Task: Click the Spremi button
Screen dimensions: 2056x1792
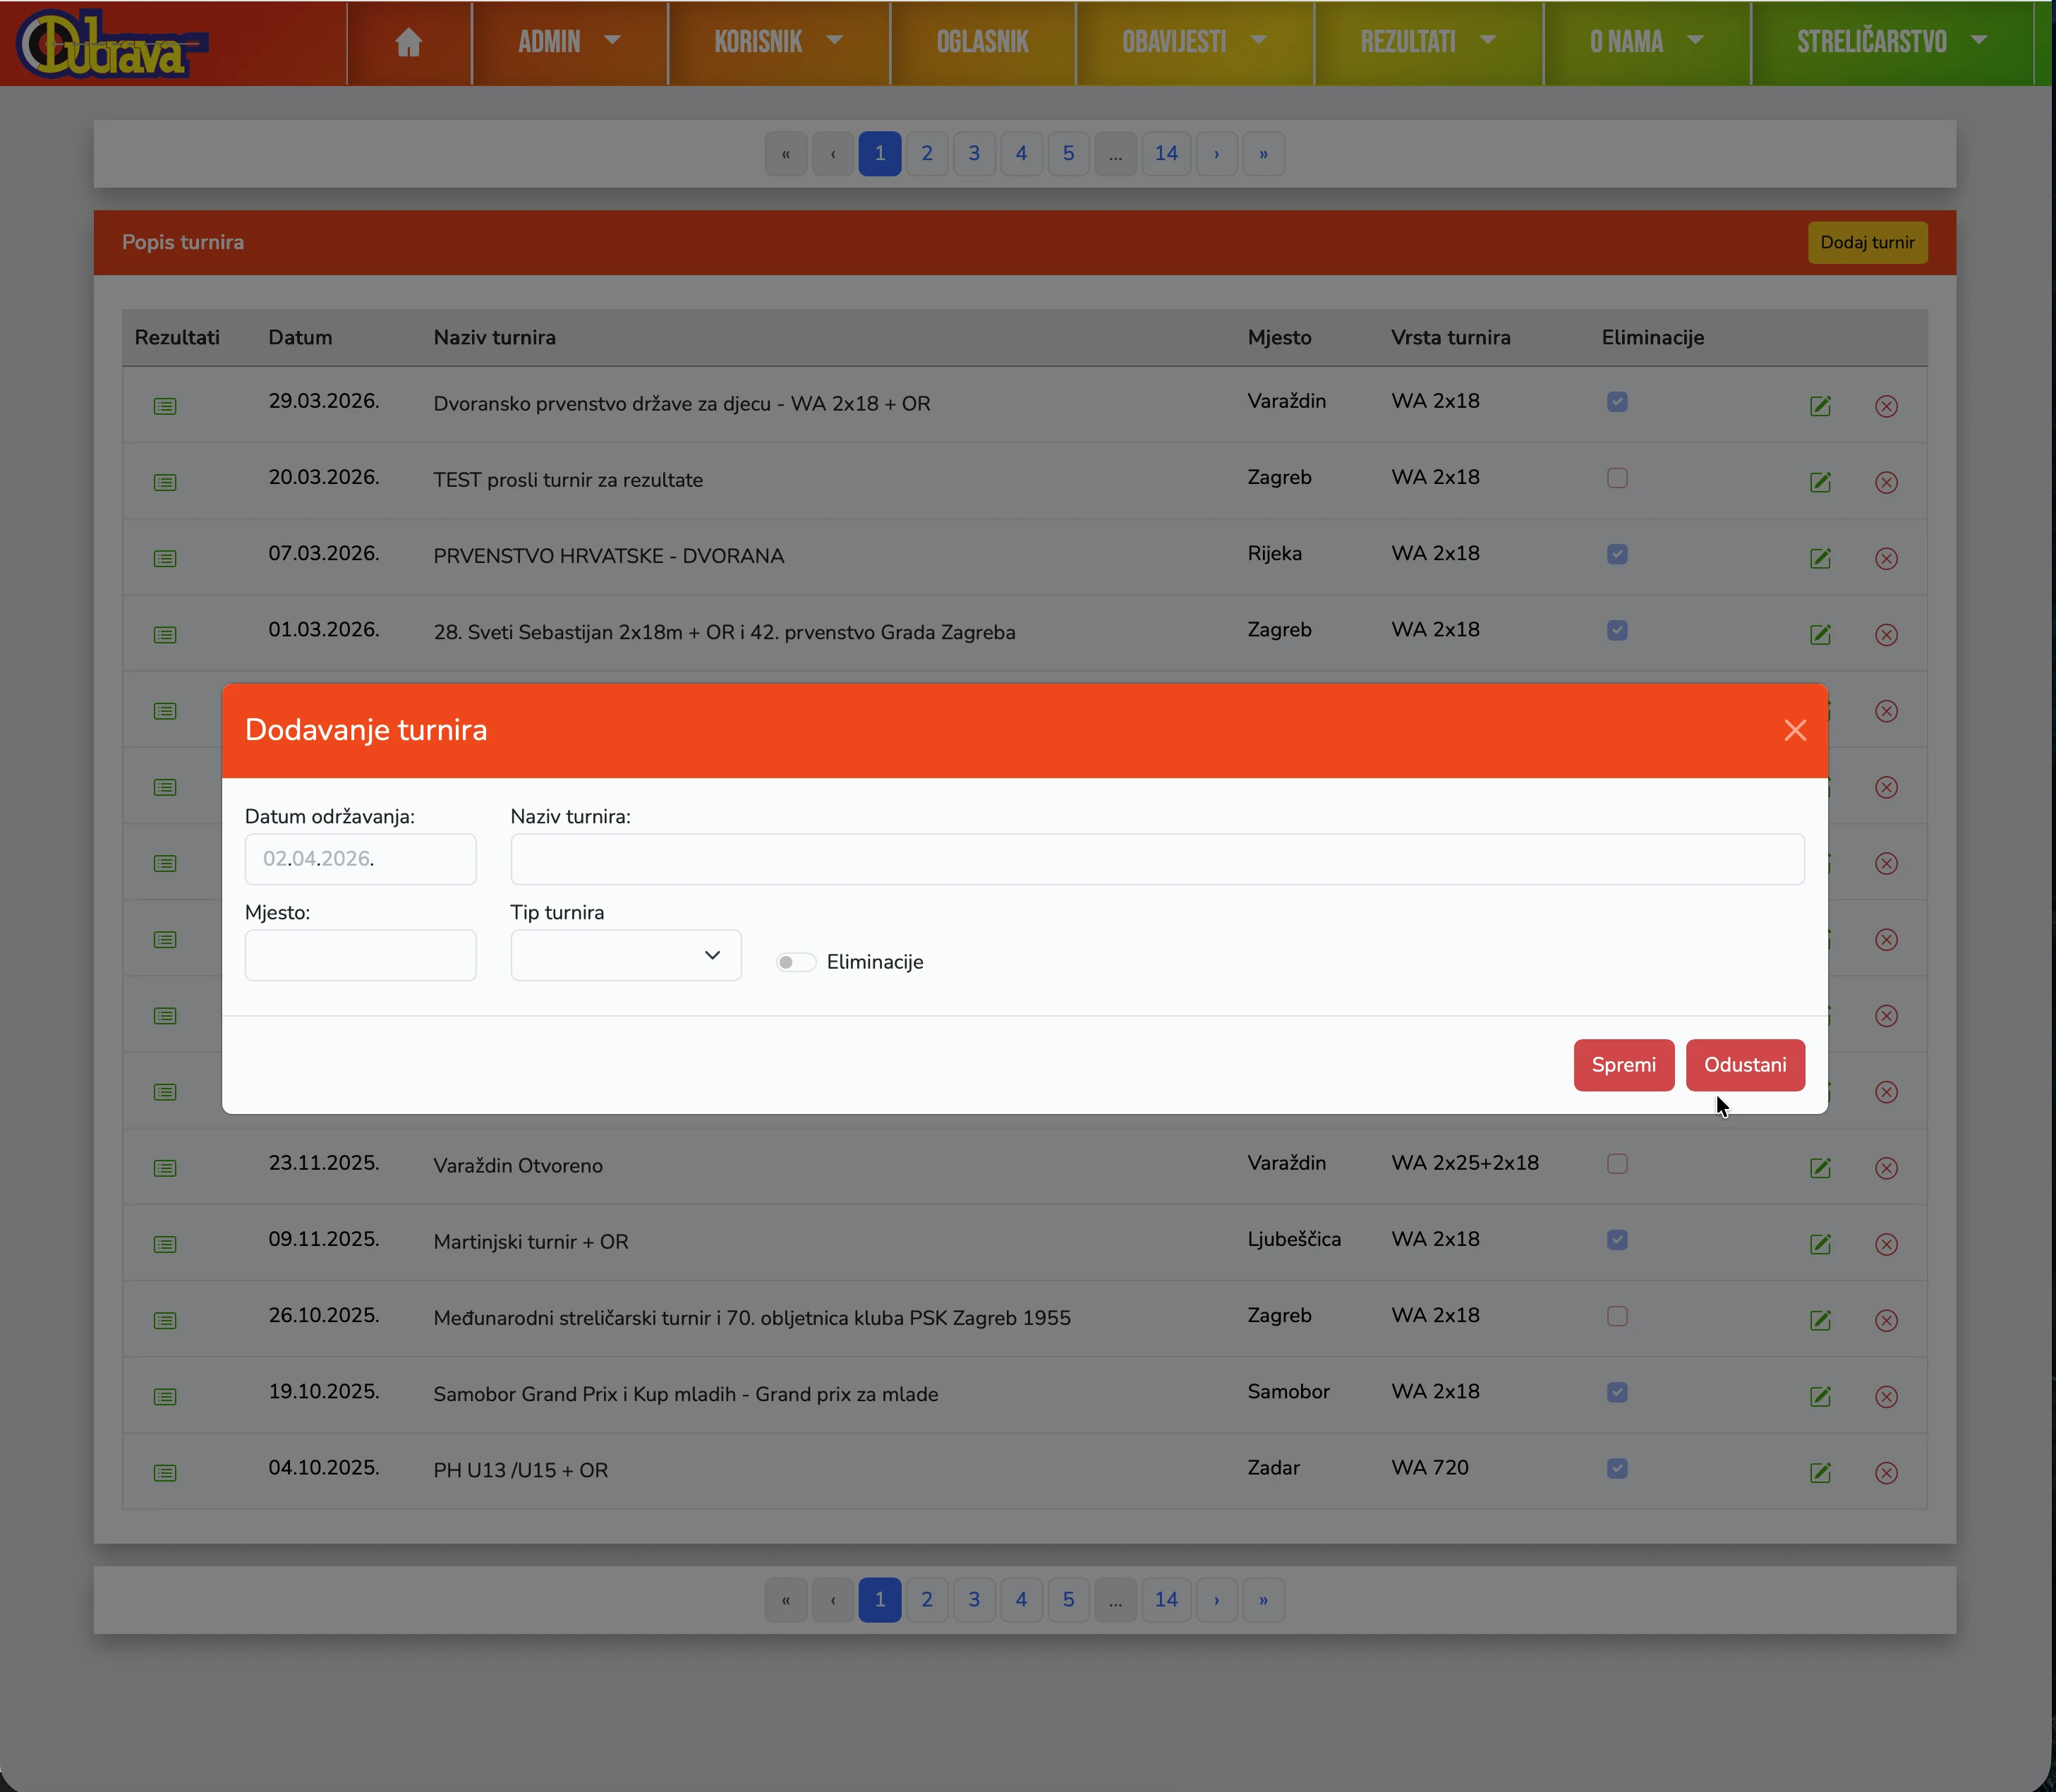Action: [x=1623, y=1065]
